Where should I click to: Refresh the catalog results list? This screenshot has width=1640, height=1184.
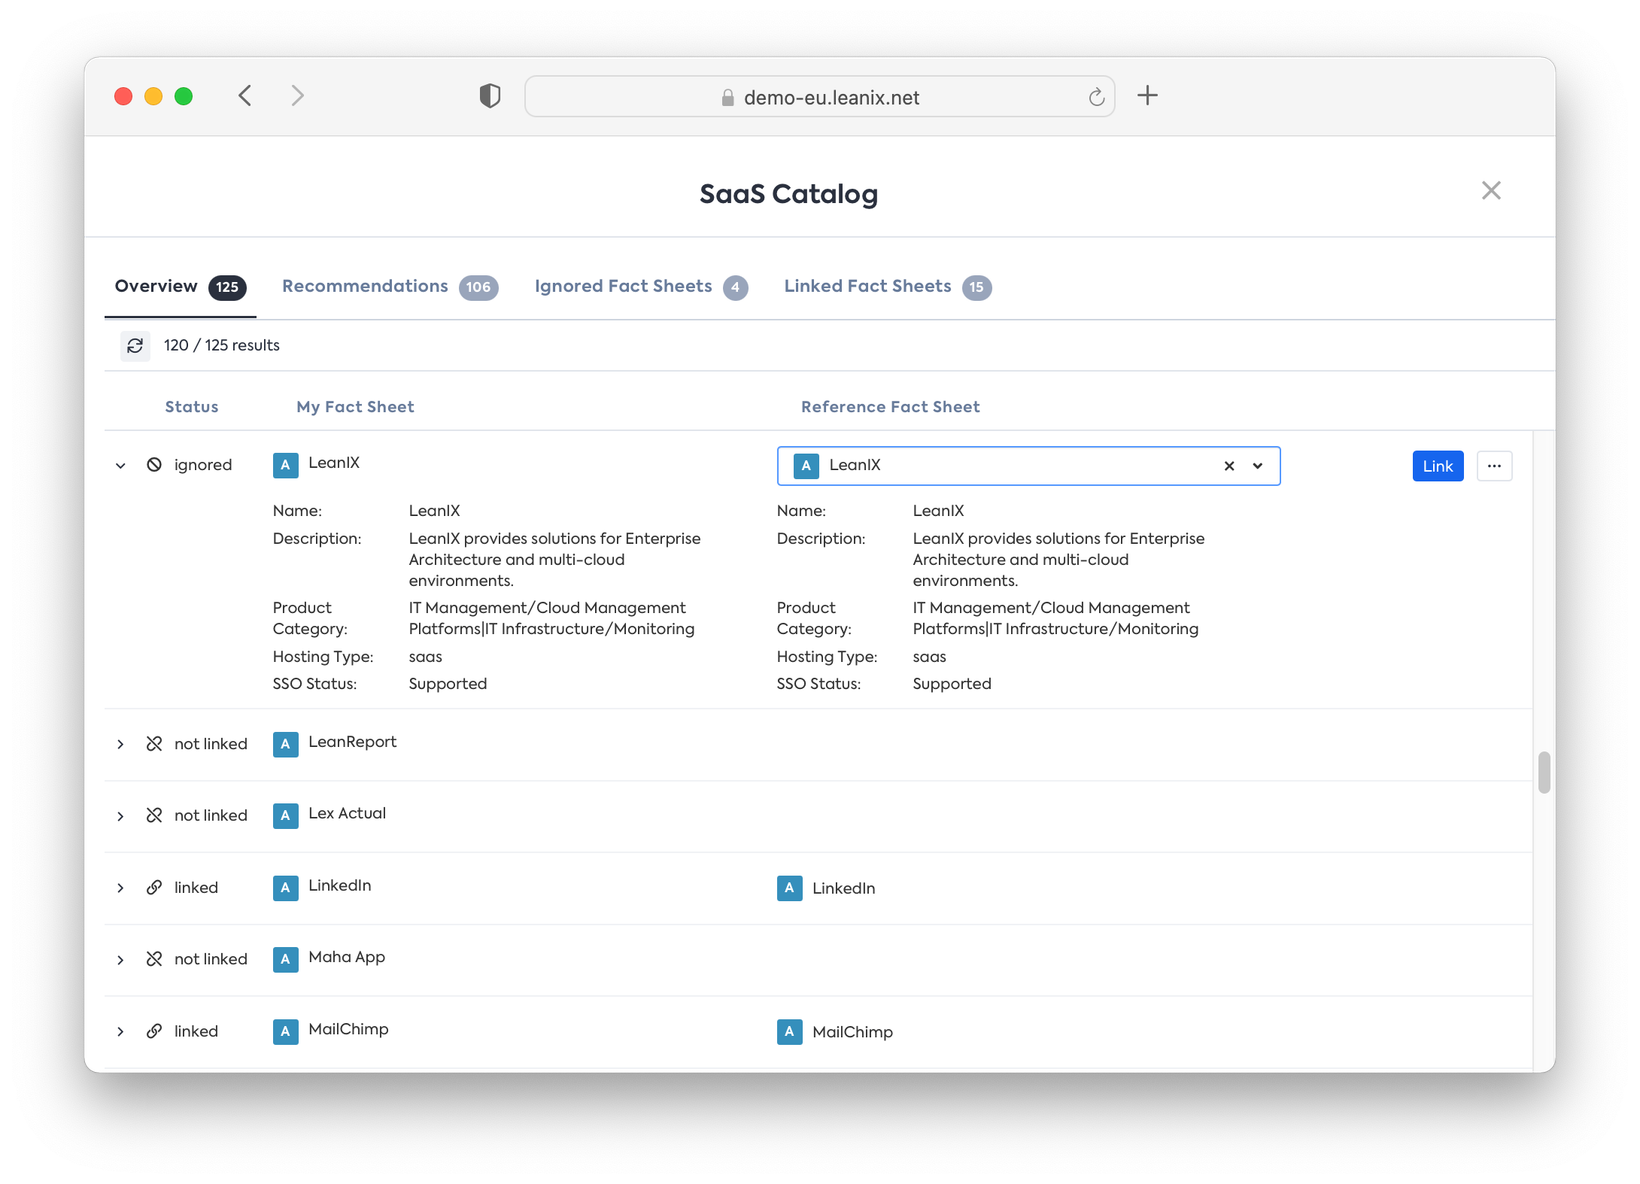[x=135, y=346]
